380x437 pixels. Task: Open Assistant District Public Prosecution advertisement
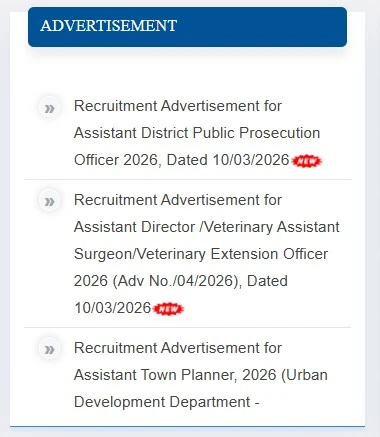point(197,133)
